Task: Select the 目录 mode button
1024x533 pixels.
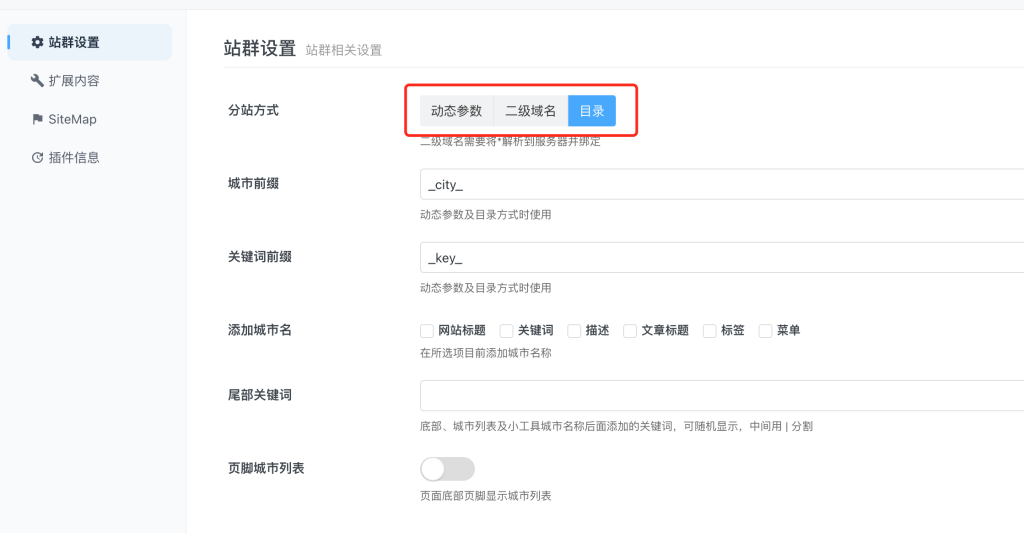Action: (x=592, y=111)
